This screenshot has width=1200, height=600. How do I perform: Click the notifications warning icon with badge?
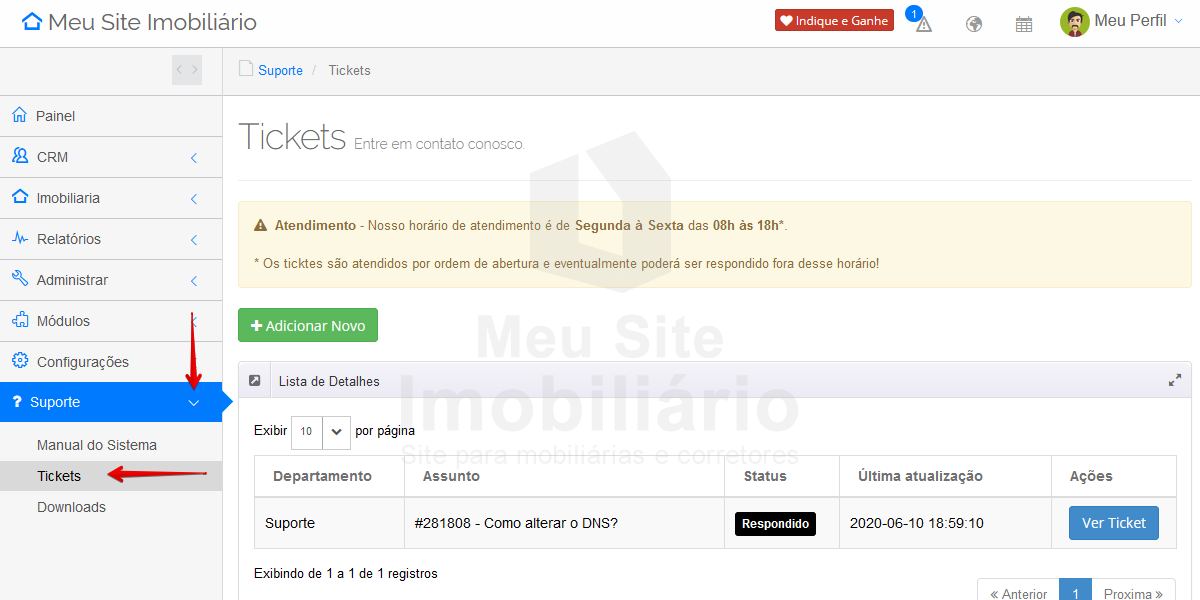tap(922, 23)
